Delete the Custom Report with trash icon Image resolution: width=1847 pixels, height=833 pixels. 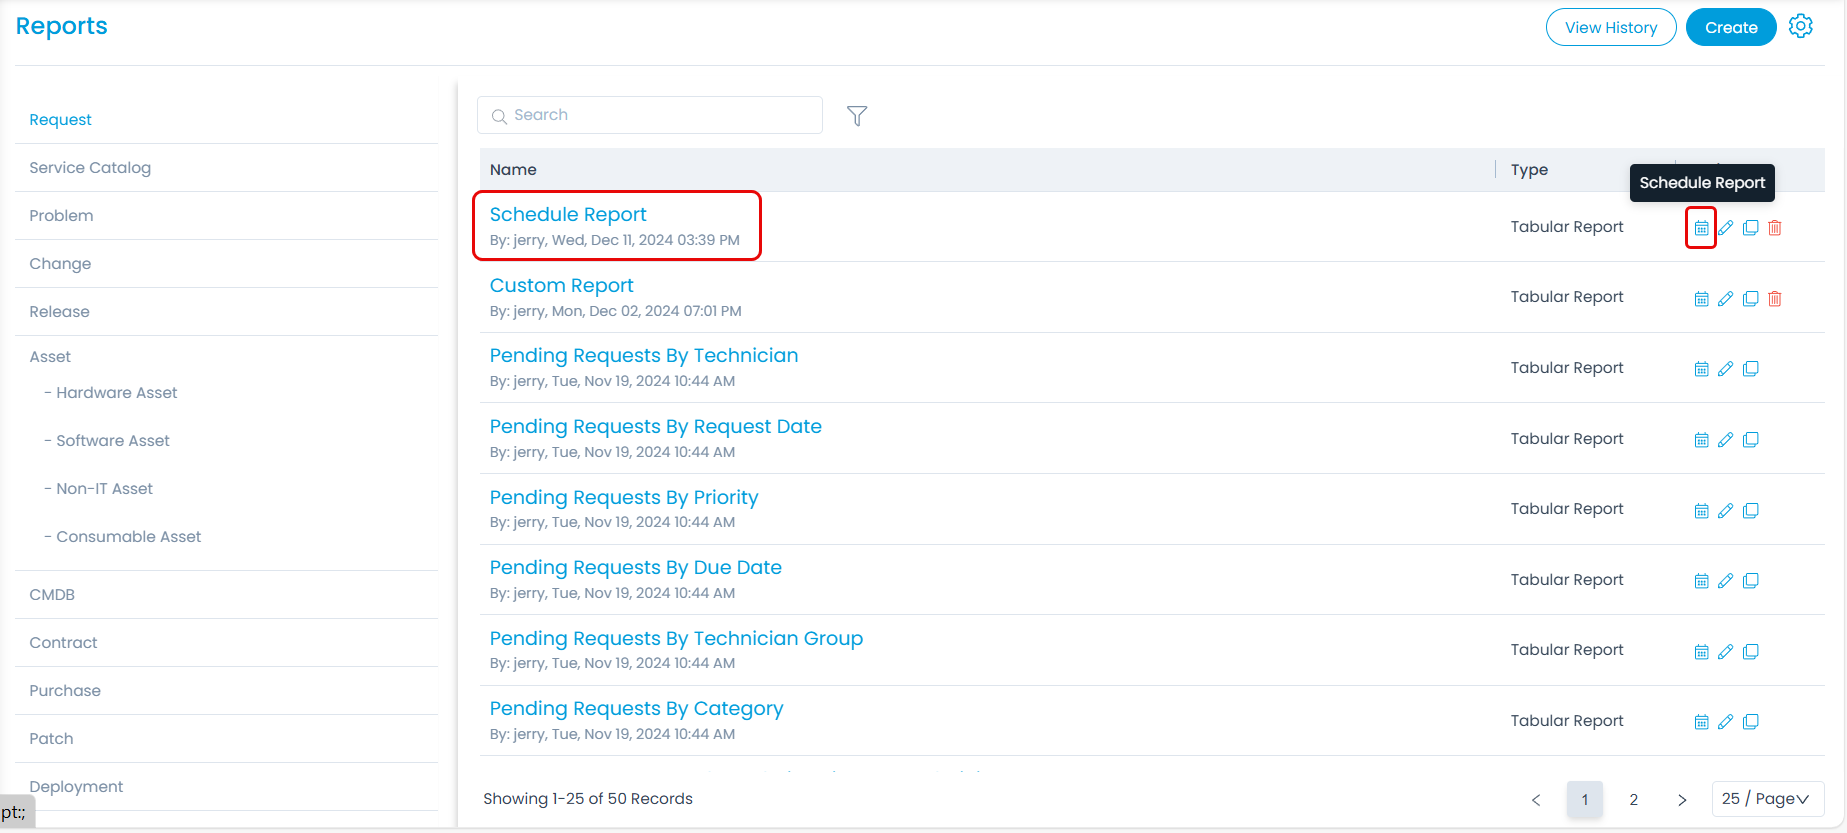point(1775,299)
